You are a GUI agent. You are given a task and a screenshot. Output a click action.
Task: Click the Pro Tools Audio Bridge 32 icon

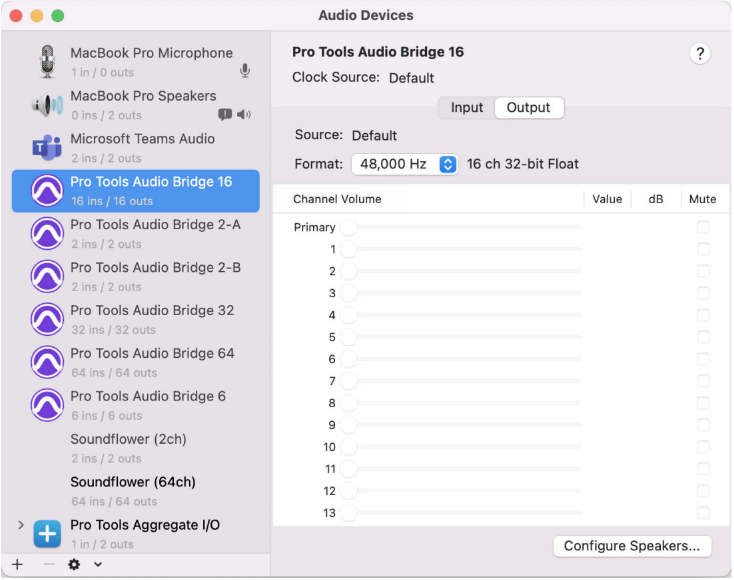pos(47,319)
